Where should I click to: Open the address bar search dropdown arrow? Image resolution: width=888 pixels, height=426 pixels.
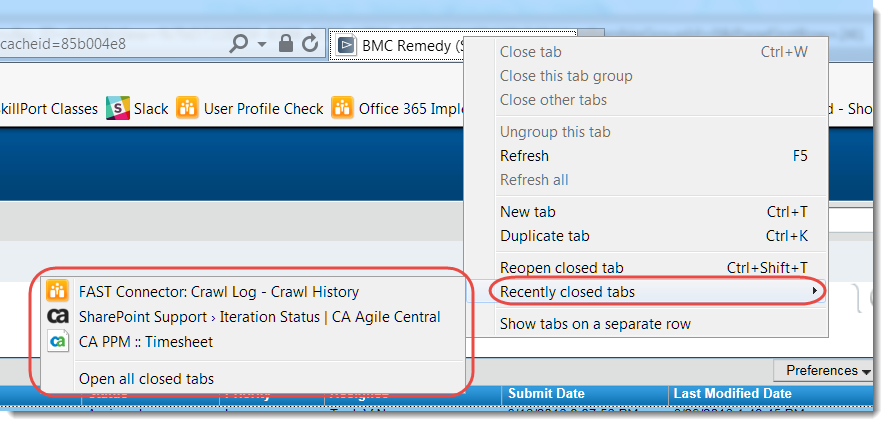[x=262, y=45]
